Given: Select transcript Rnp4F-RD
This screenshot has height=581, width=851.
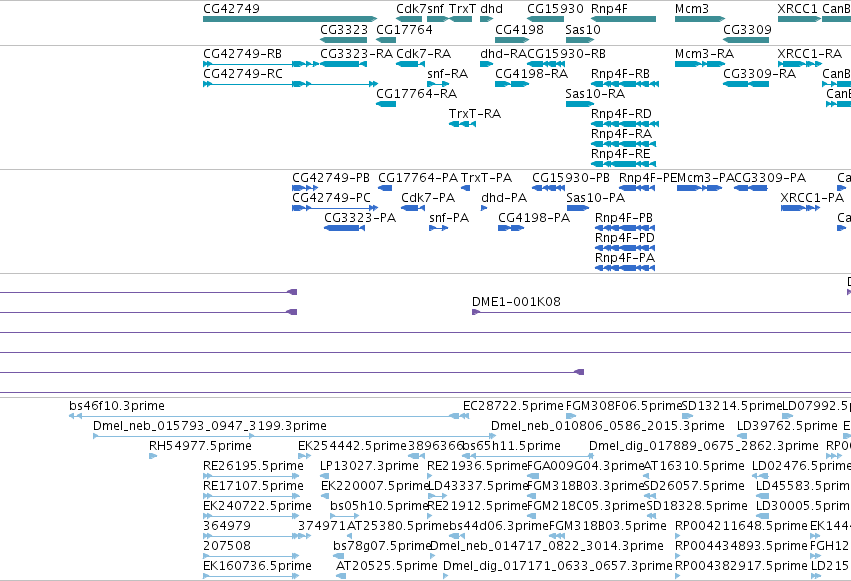Looking at the screenshot, I should [x=621, y=114].
